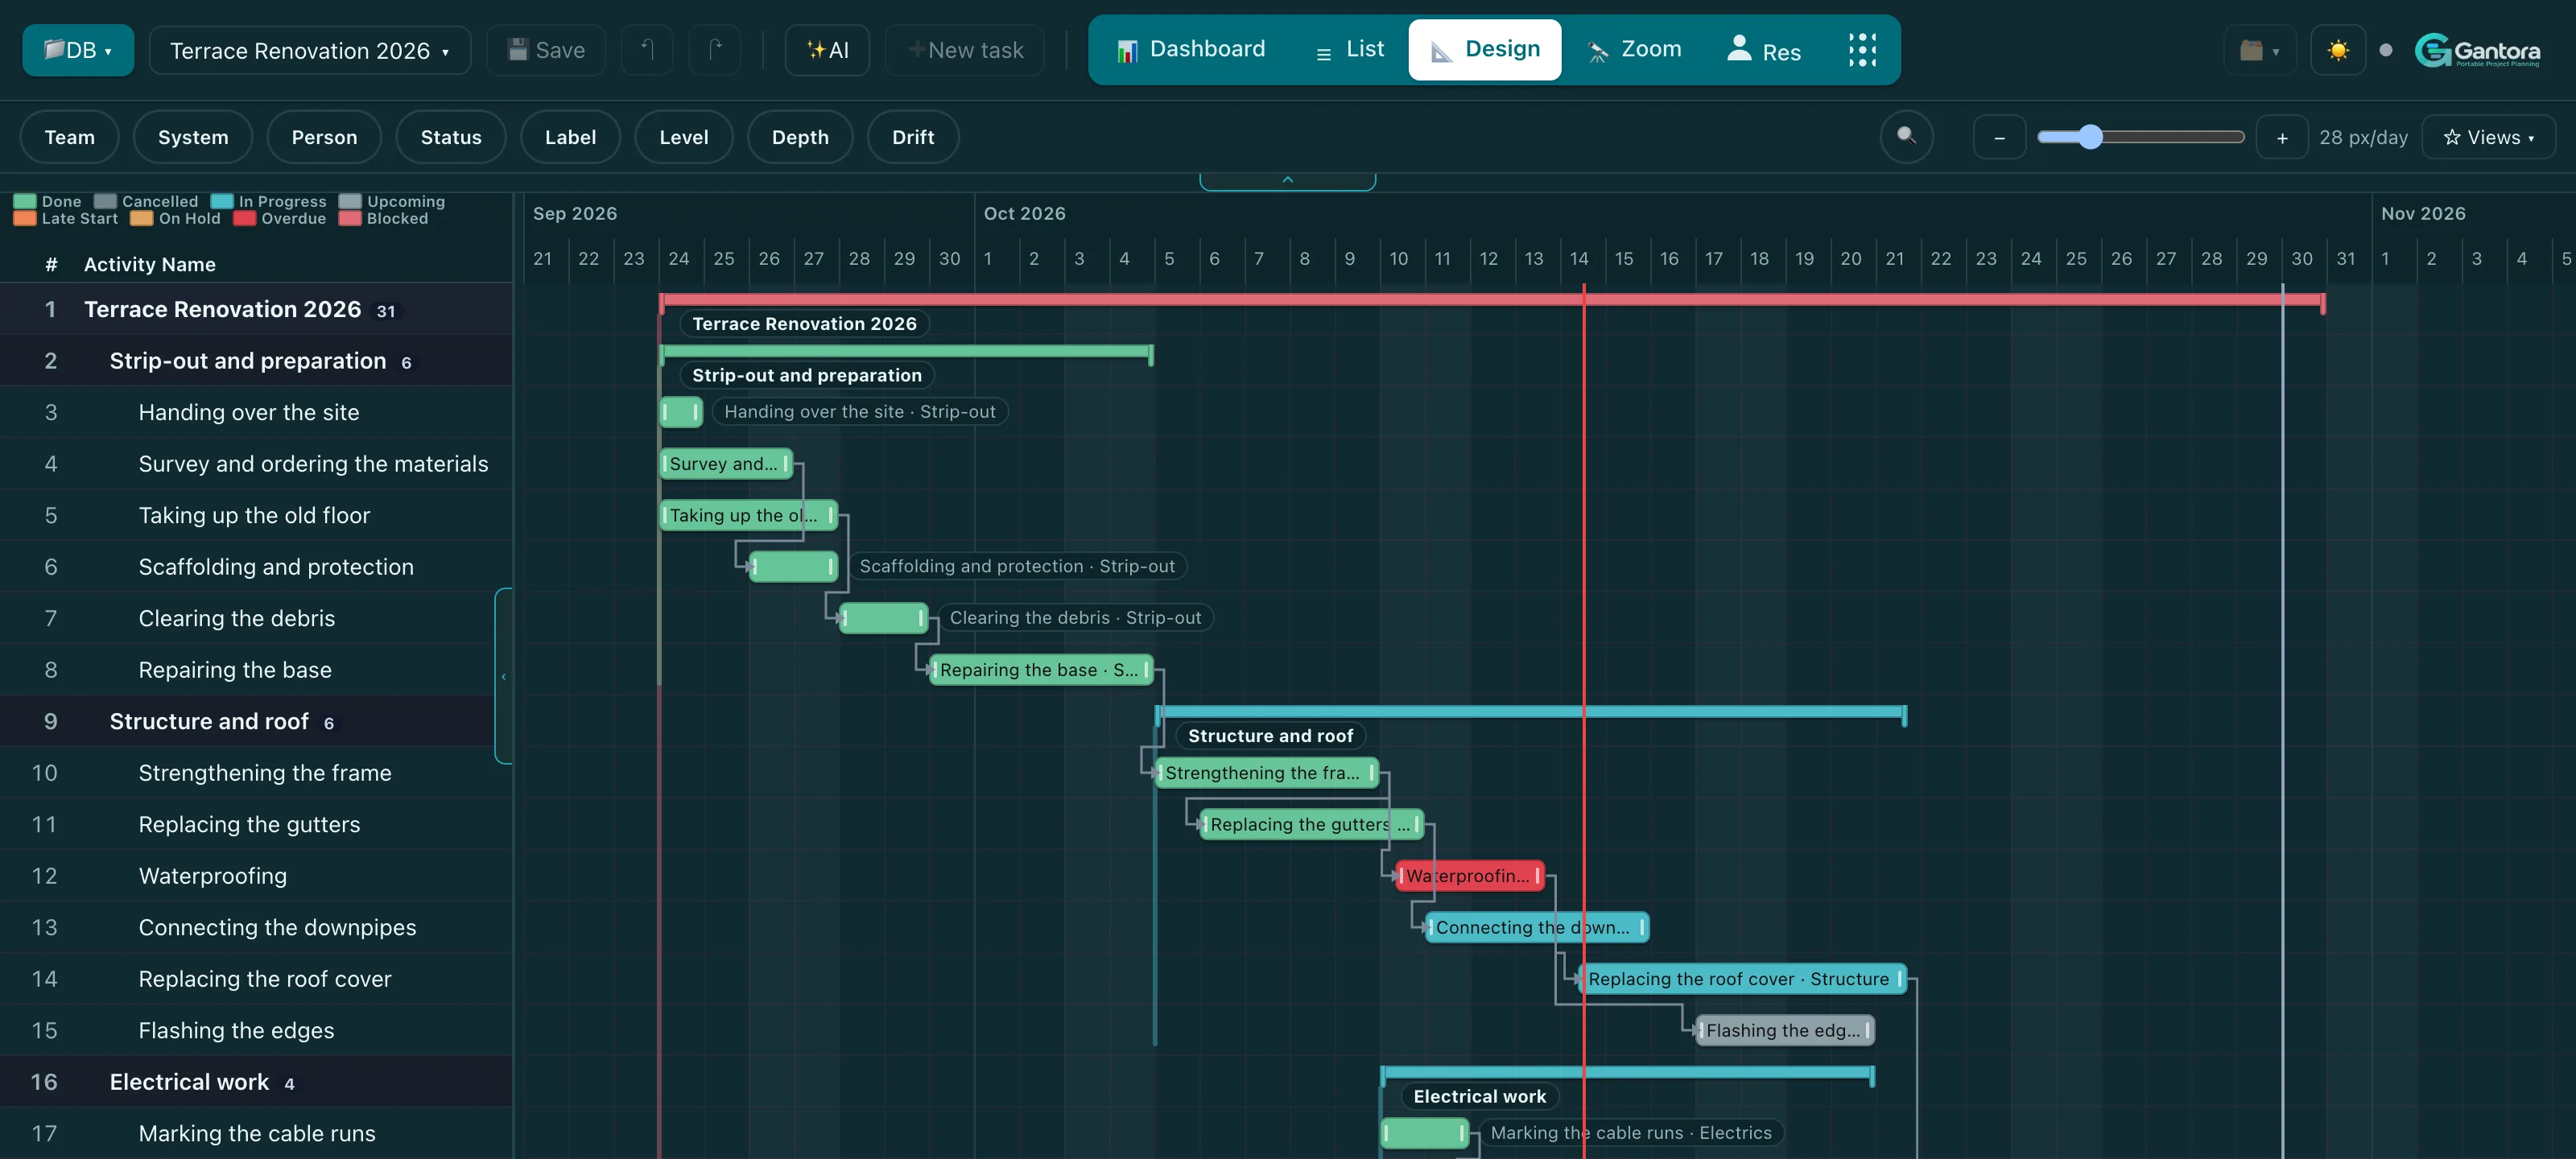Select the Structure and roof group row
The width and height of the screenshot is (2576, 1159).
[256, 721]
